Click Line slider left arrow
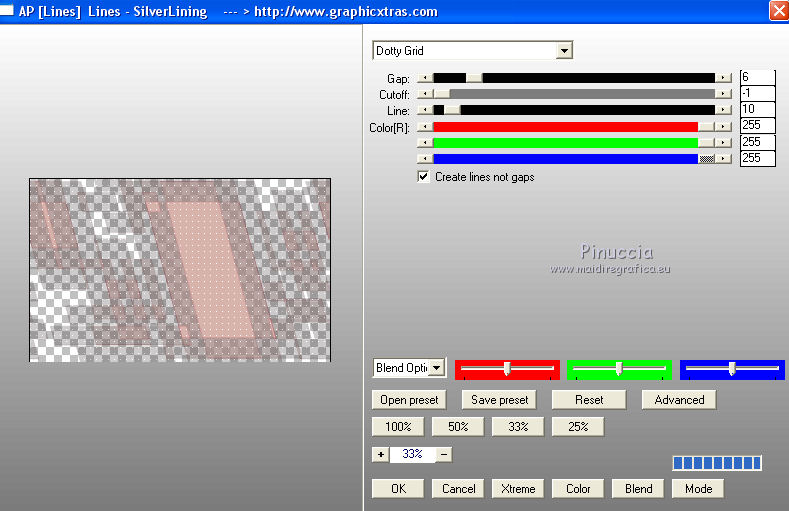 tap(425, 110)
